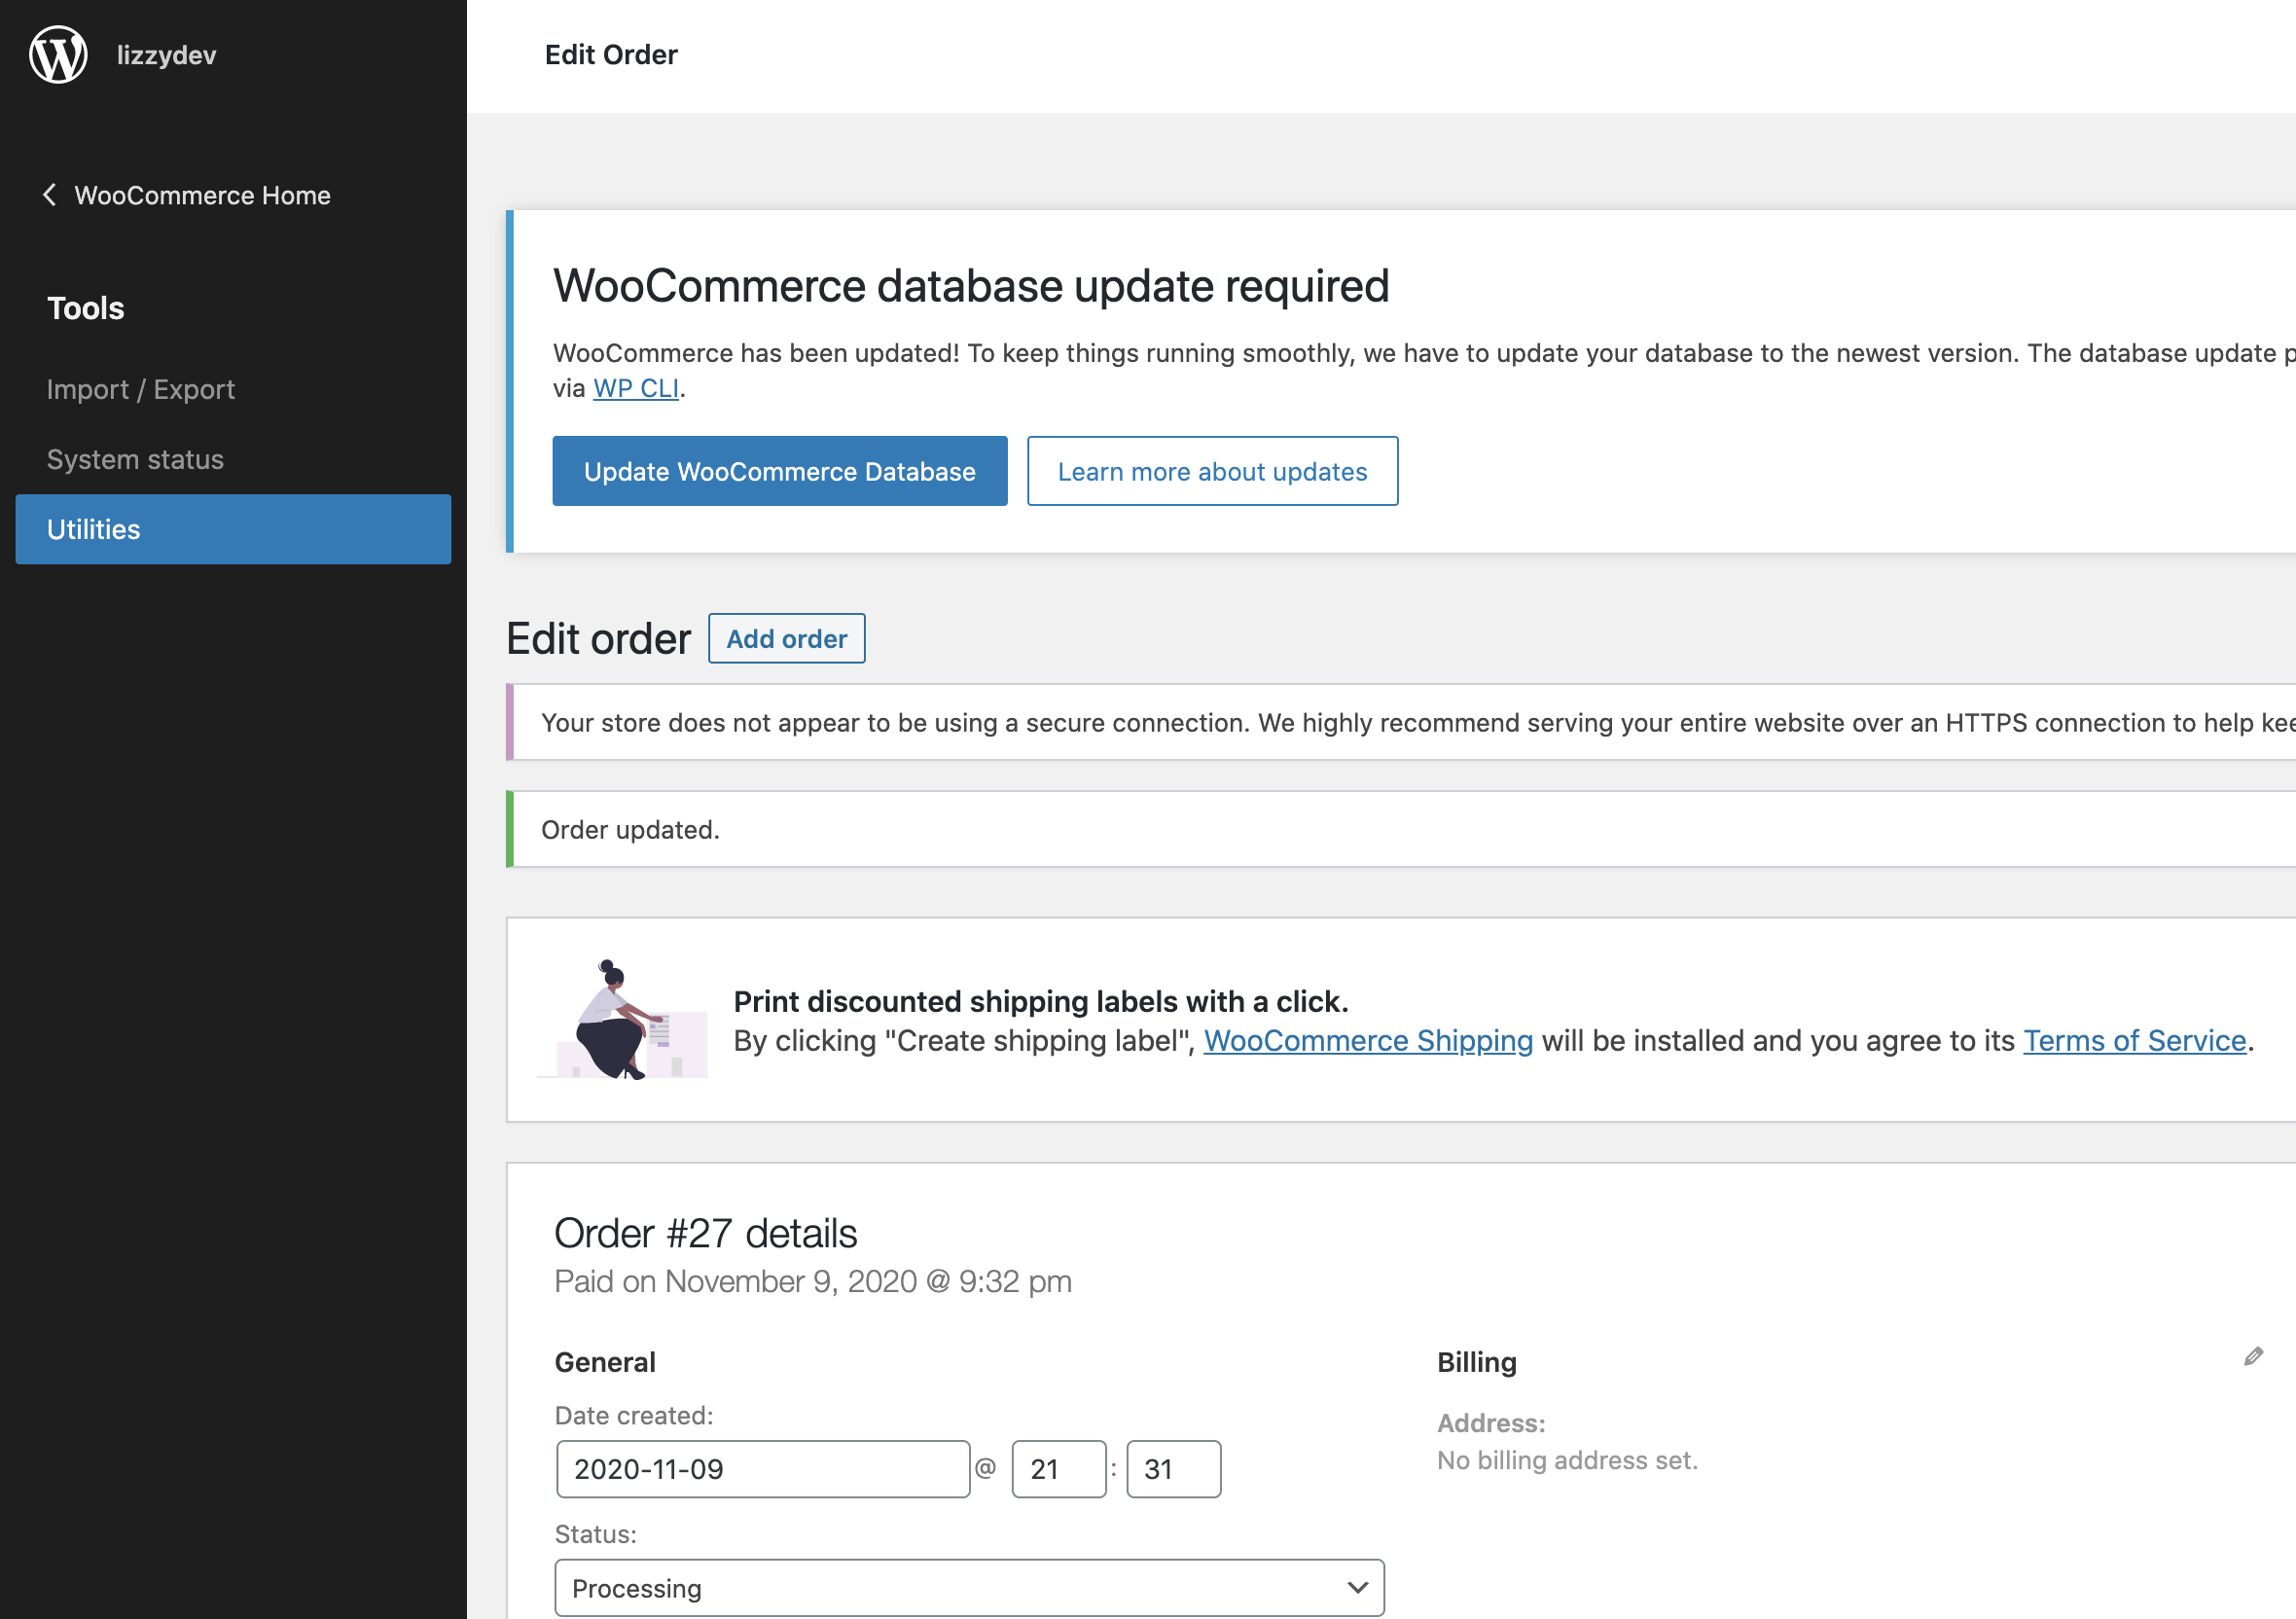
Task: Click the WordPress logo icon
Action: [x=58, y=55]
